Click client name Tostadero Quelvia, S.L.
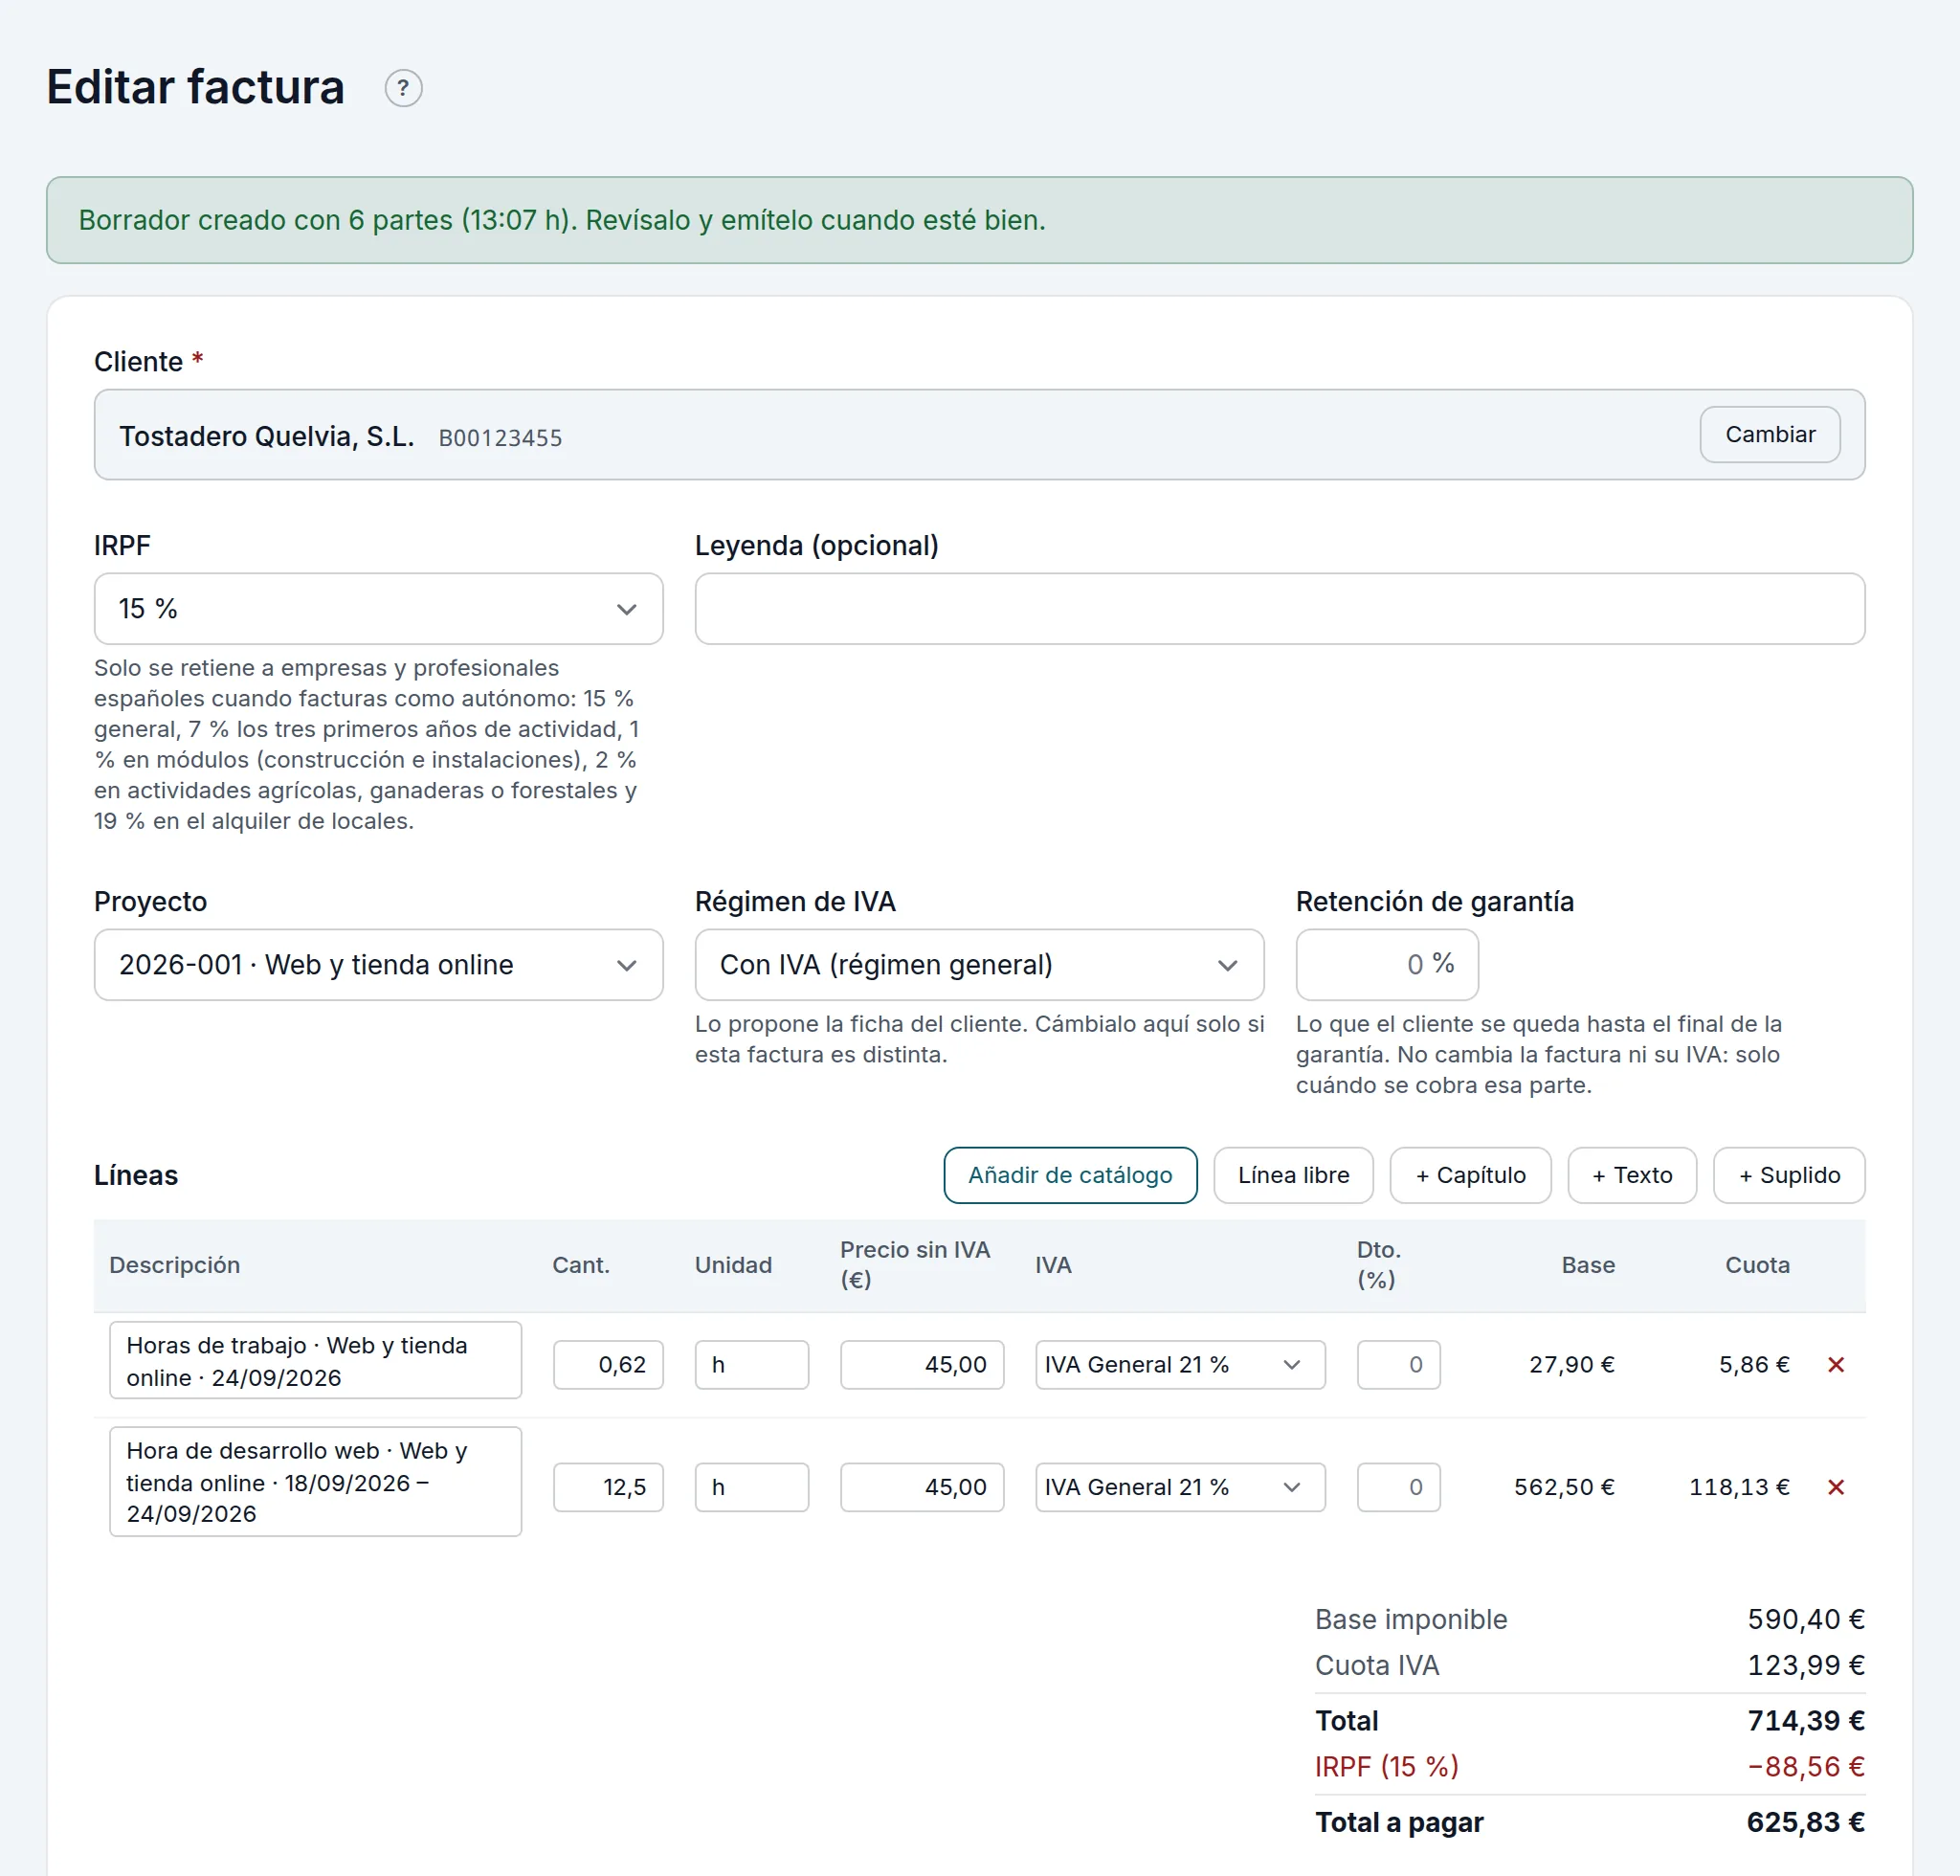 click(266, 437)
